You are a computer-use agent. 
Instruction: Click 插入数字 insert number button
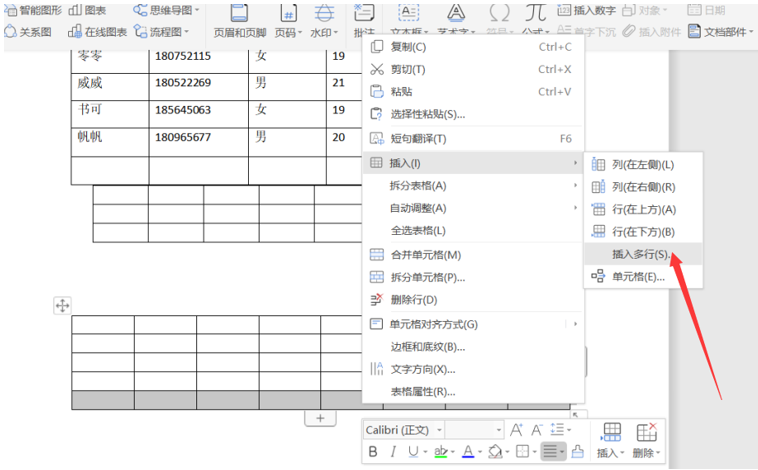click(x=586, y=10)
